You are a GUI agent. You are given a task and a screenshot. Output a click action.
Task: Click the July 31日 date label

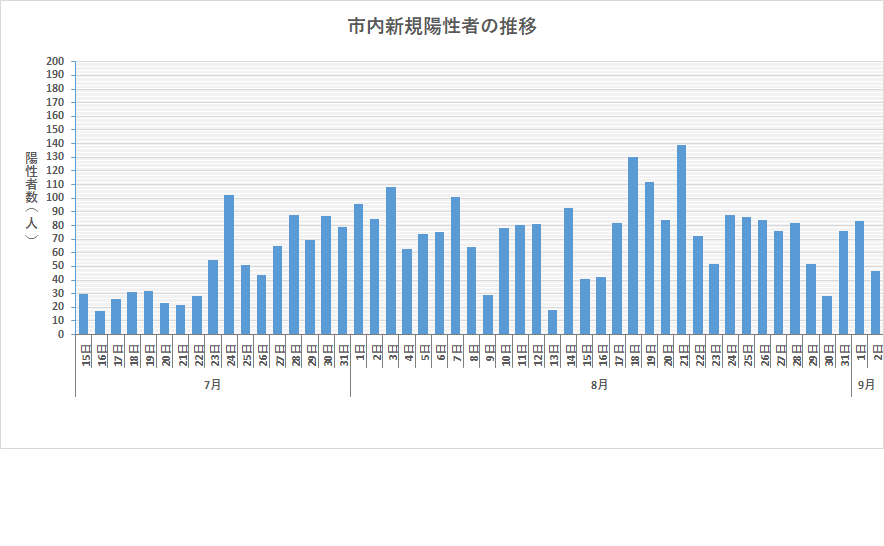point(344,355)
